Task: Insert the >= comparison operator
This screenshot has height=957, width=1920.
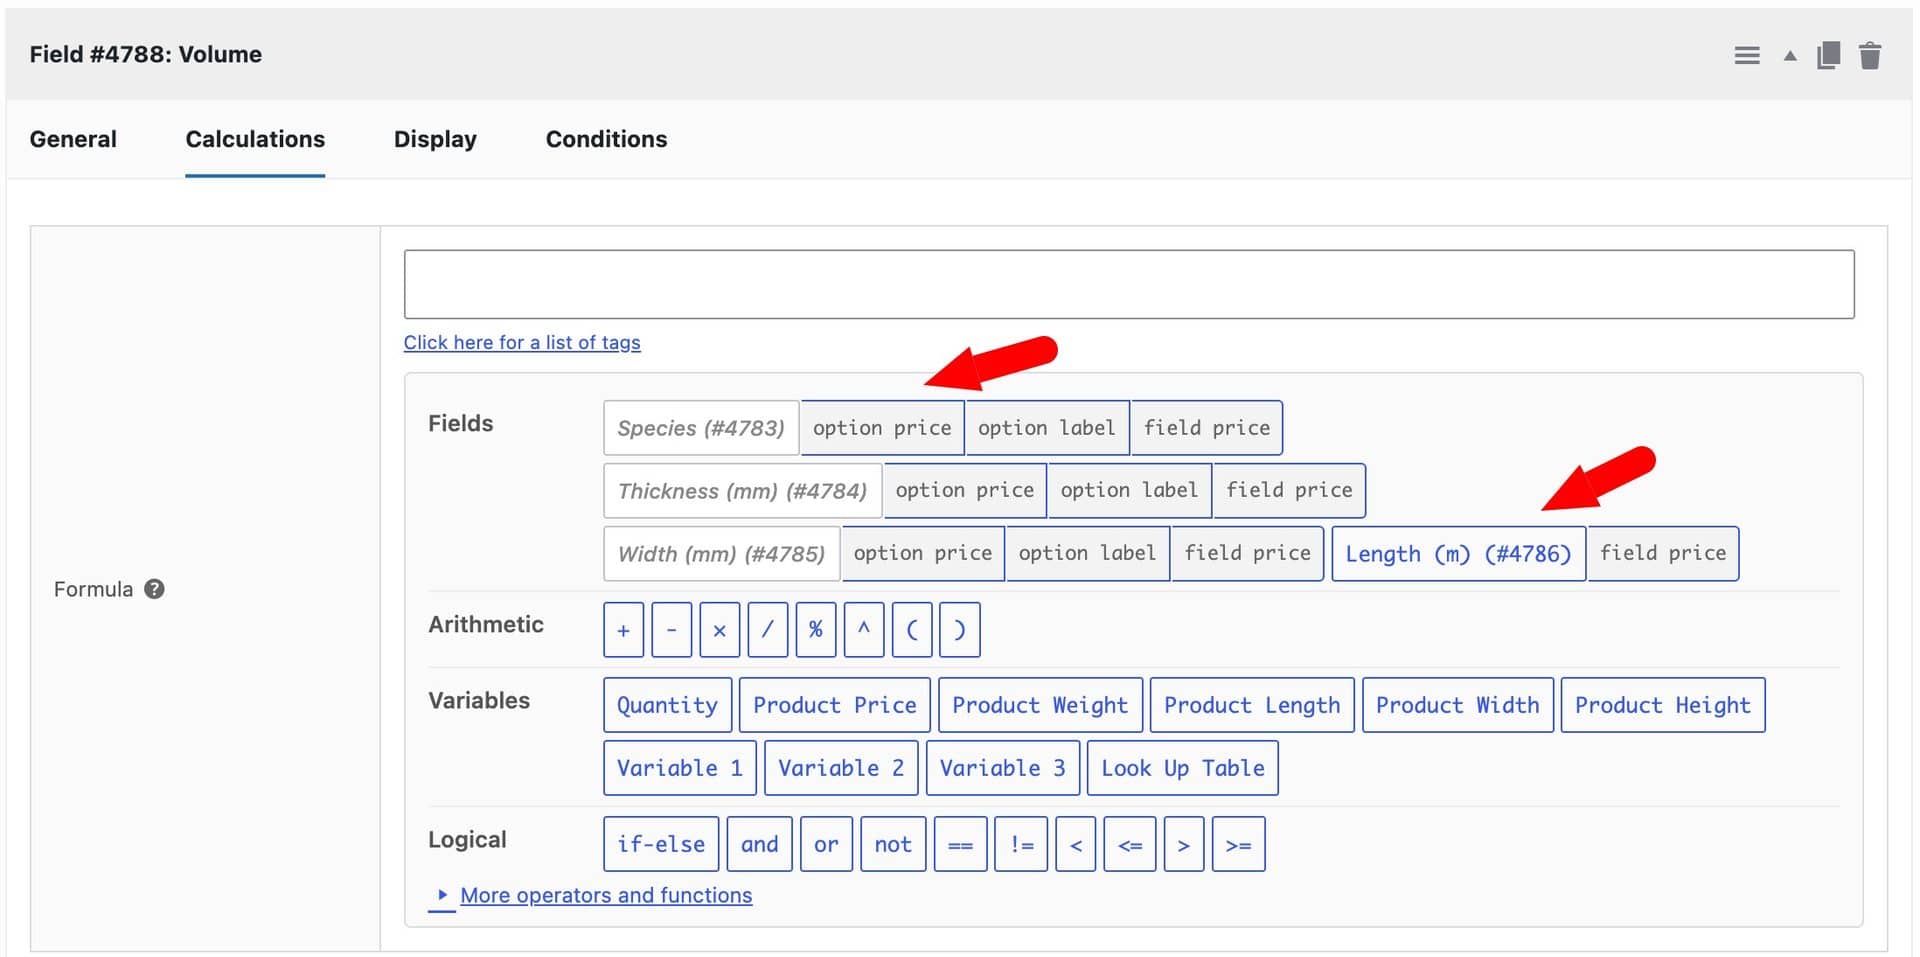Action: tap(1239, 844)
